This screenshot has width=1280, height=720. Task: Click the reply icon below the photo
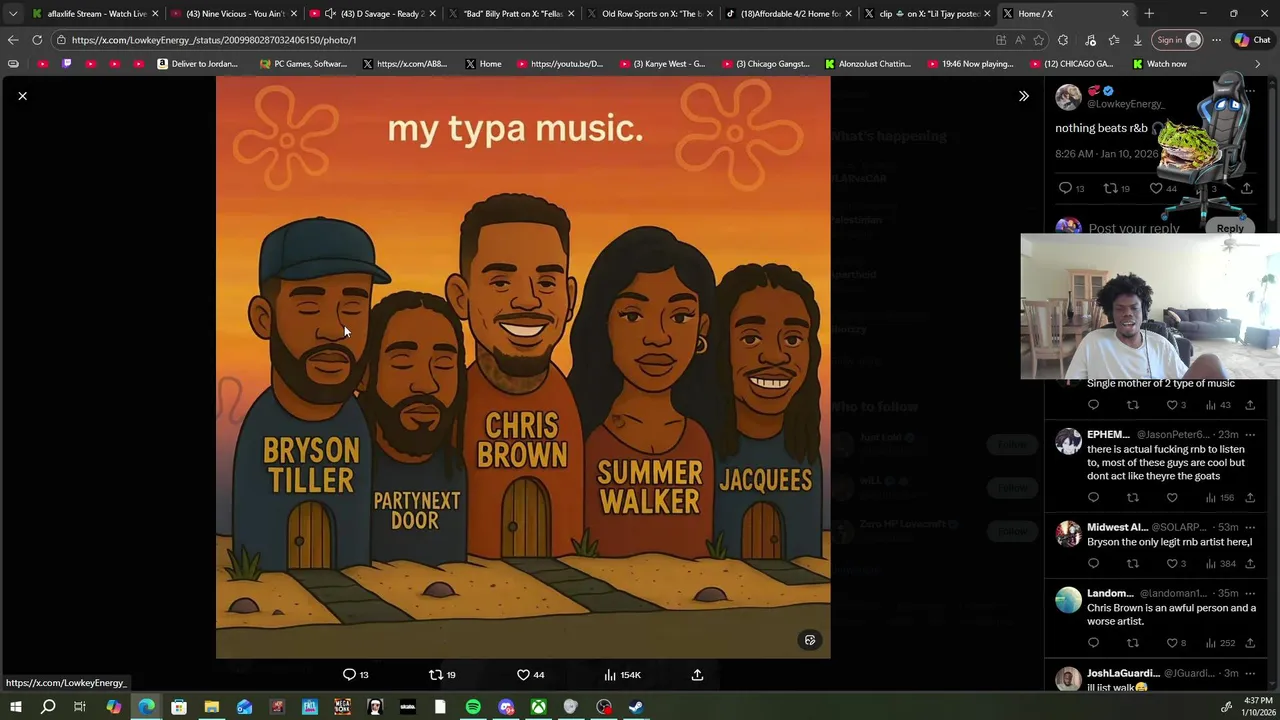pos(349,675)
